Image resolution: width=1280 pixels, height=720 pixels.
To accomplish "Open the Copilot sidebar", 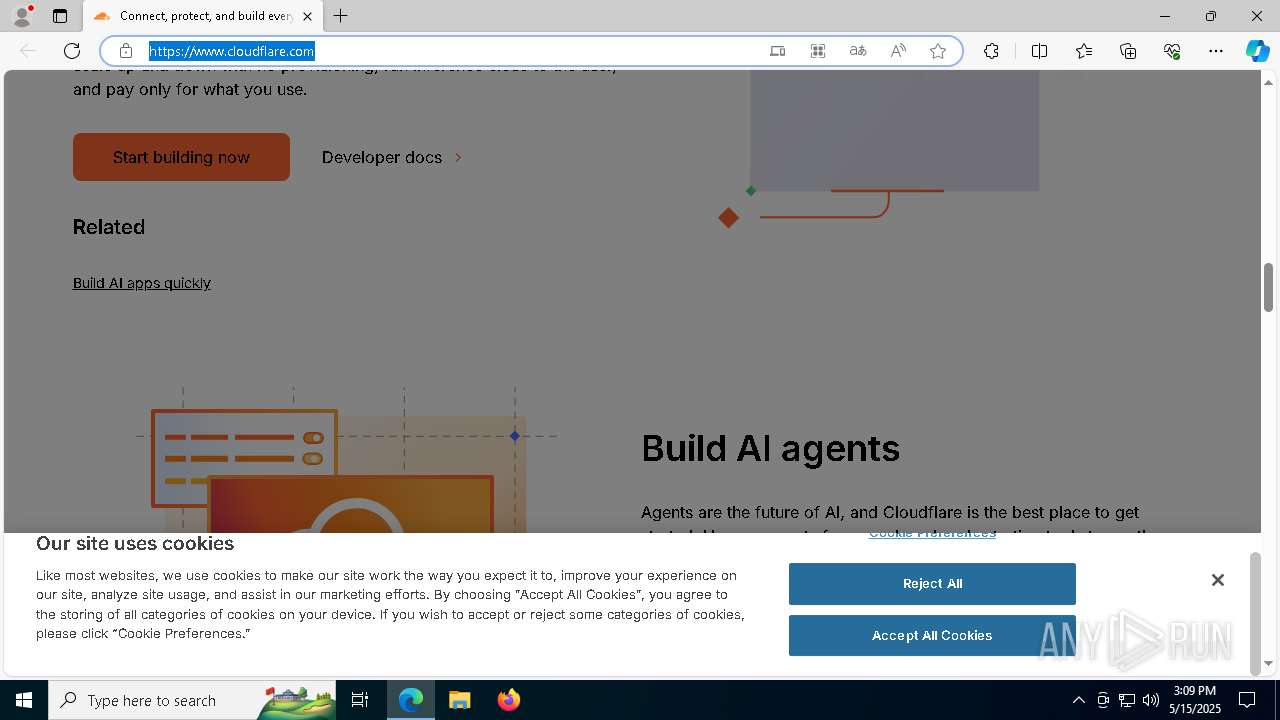I will point(1257,51).
